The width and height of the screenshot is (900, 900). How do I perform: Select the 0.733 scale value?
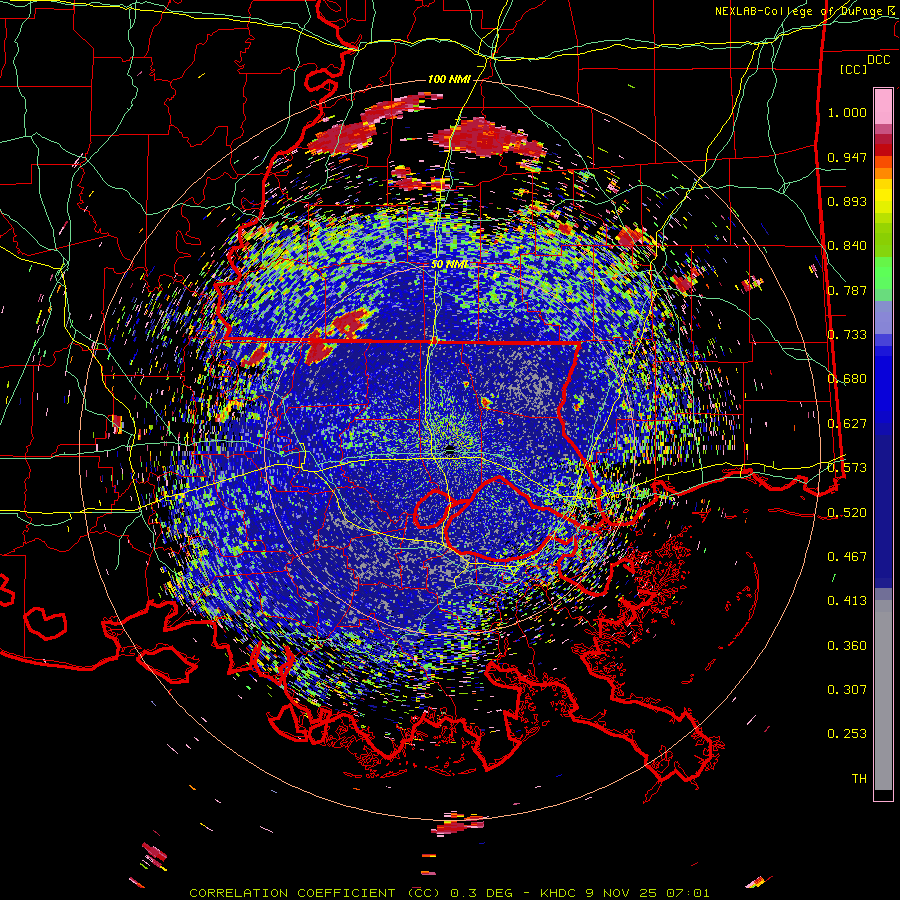[x=847, y=335]
